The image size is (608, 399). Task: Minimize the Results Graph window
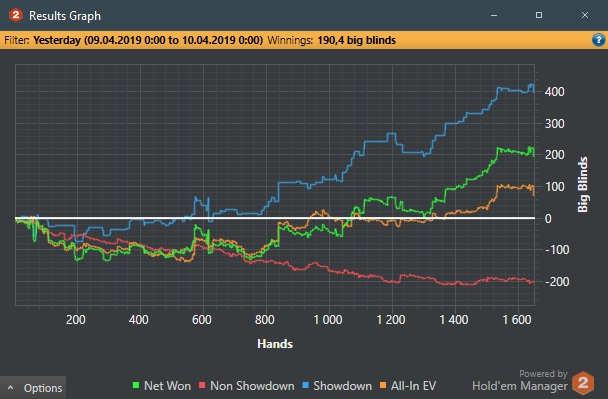click(x=494, y=15)
